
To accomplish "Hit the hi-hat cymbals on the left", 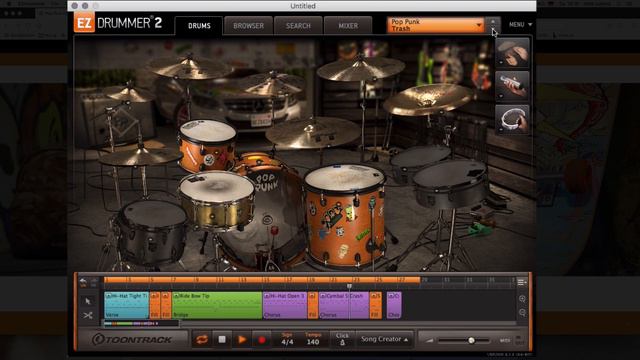I will [140, 157].
